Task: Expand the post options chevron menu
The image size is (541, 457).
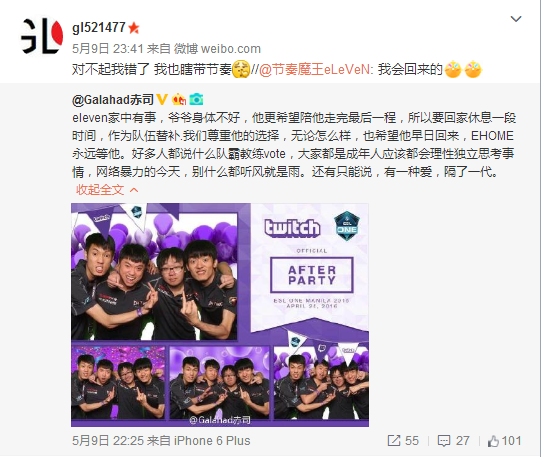Action: [516, 19]
